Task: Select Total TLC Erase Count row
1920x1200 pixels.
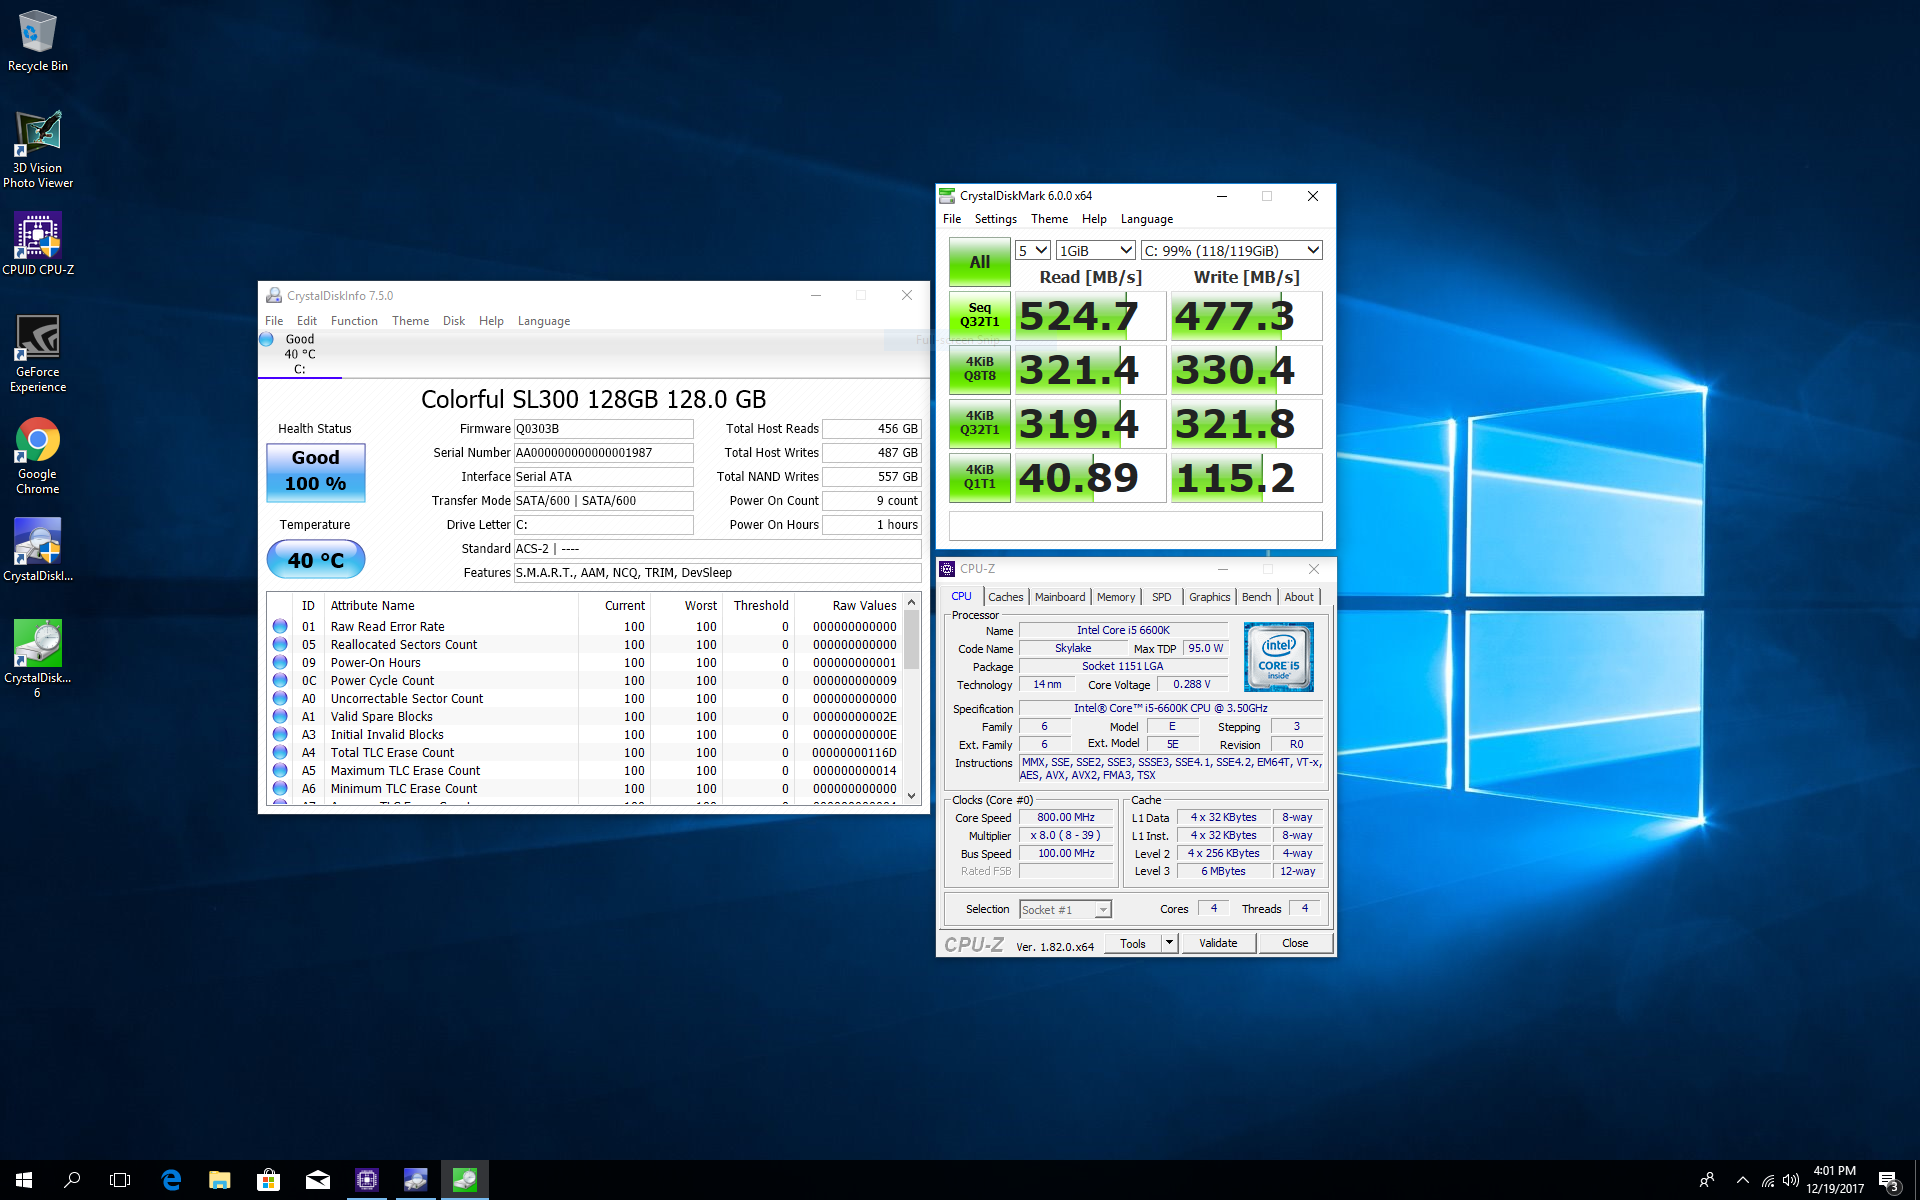Action: click(x=585, y=753)
